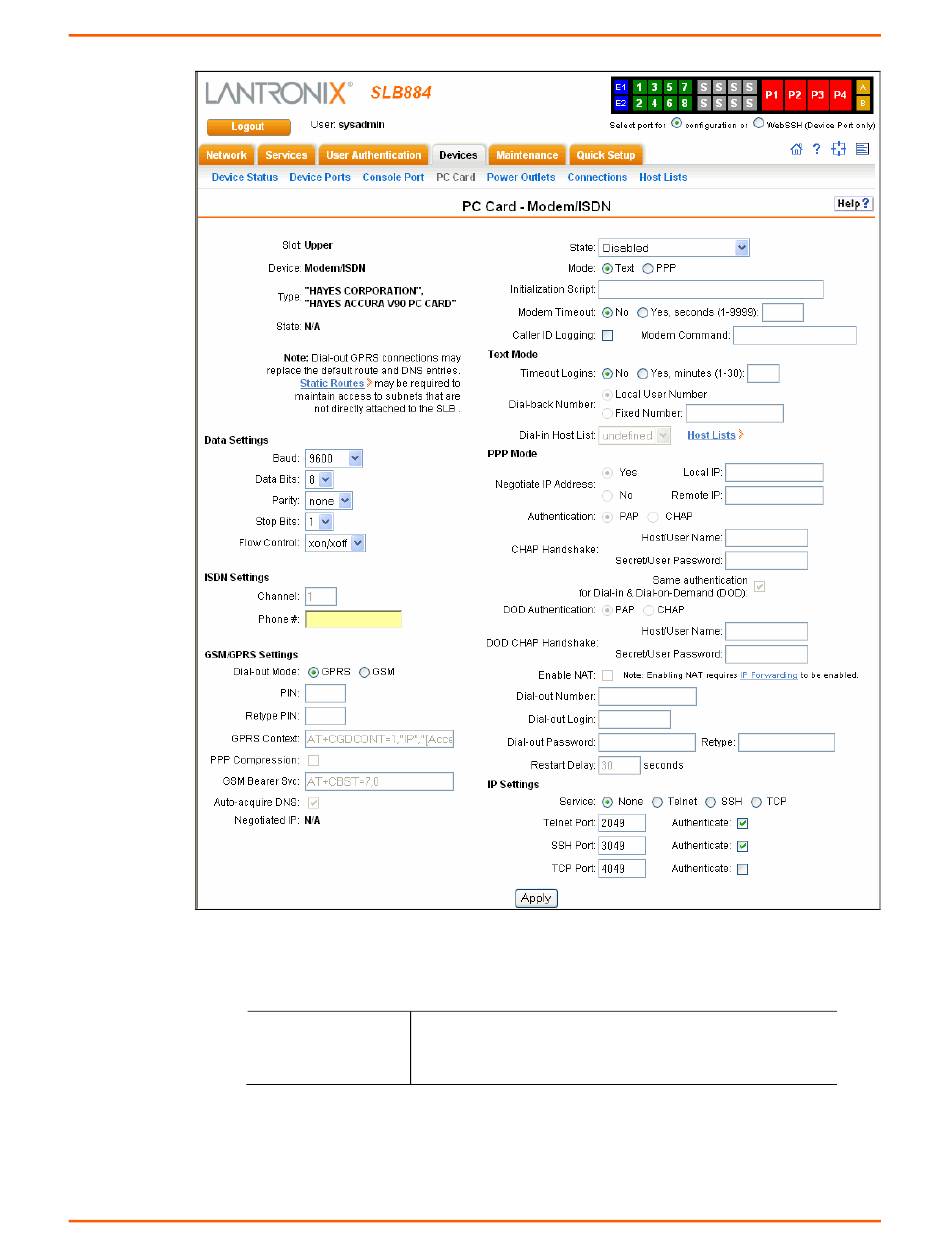950x1260 pixels.
Task: Select configuration radio for port selection
Action: (677, 124)
